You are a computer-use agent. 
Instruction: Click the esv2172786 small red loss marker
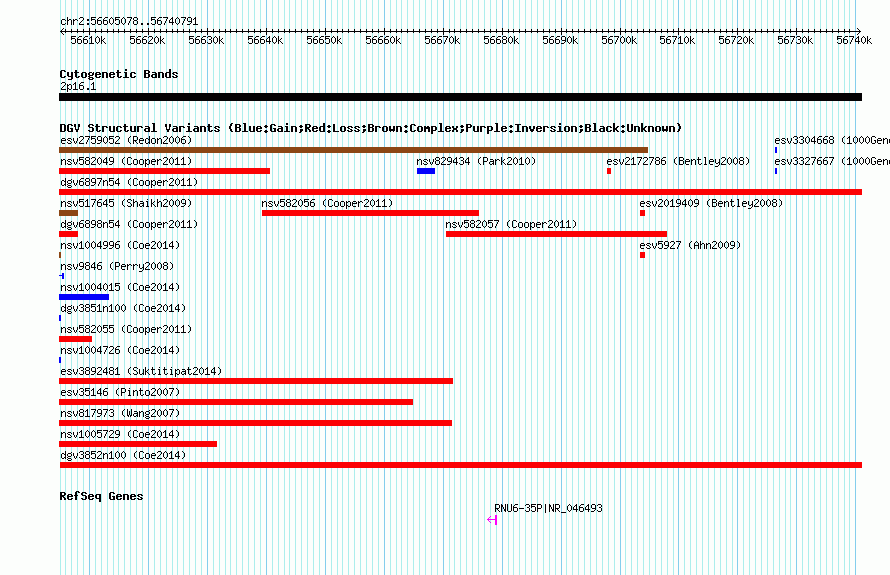[609, 171]
